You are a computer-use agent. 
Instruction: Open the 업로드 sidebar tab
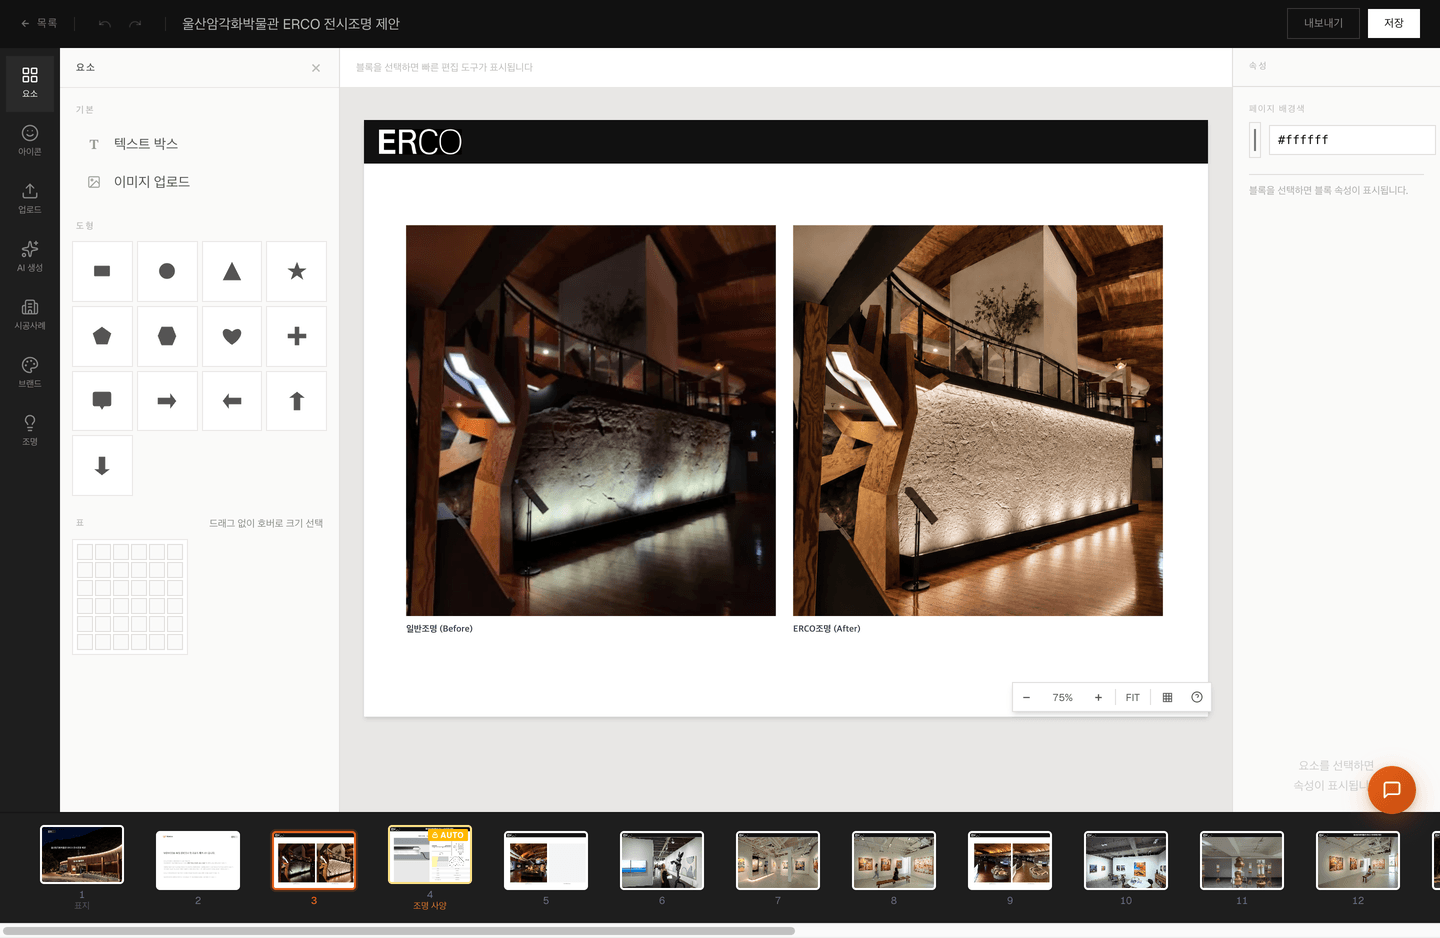point(30,198)
